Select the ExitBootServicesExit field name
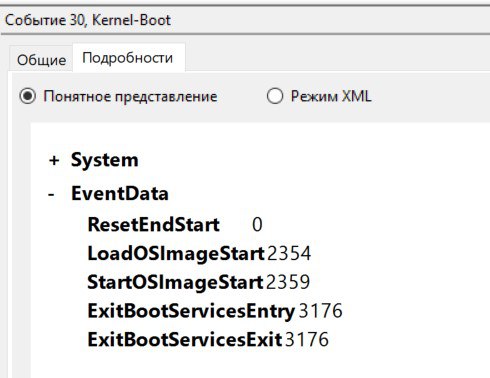Image resolution: width=490 pixels, height=378 pixels. (185, 340)
